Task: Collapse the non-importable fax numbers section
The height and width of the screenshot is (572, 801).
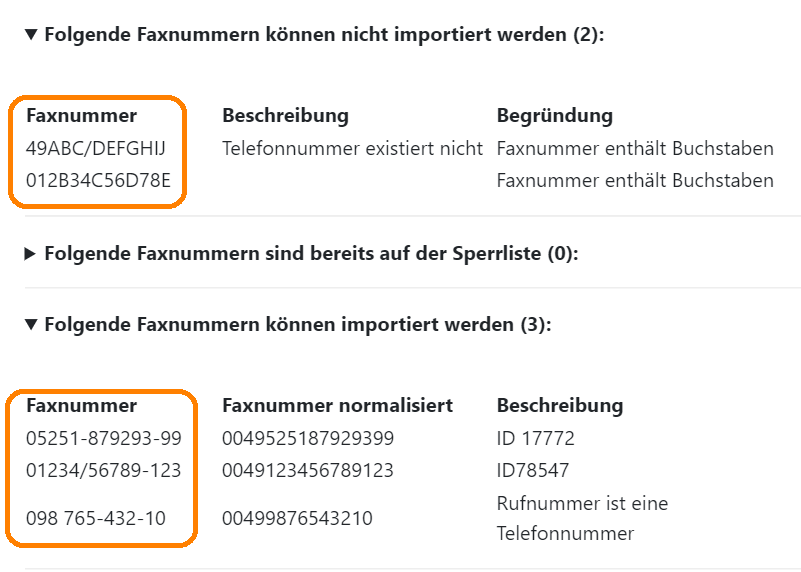Action: pyautogui.click(x=31, y=35)
